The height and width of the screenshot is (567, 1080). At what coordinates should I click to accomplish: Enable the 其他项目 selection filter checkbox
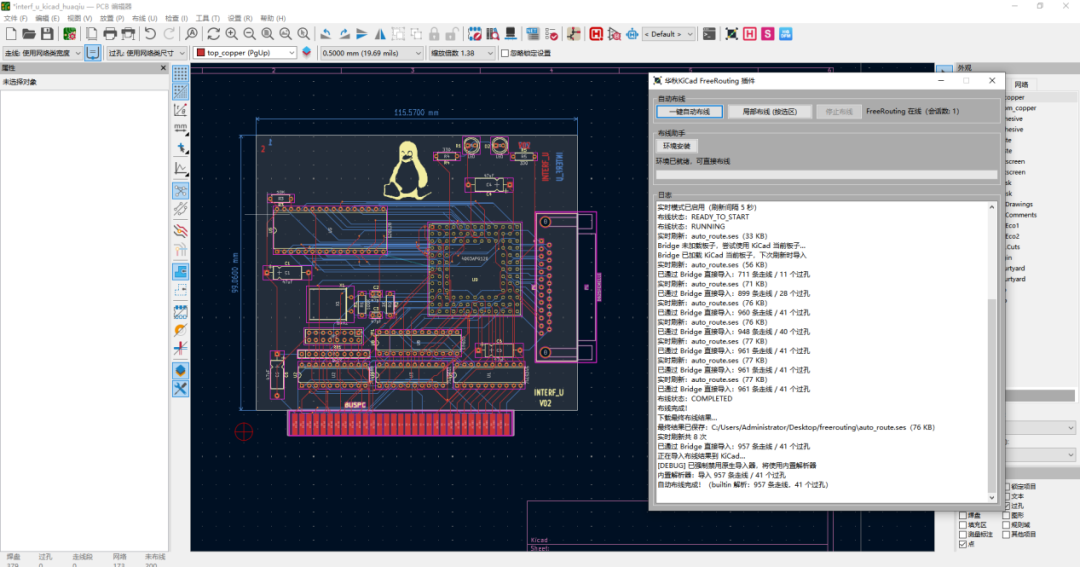tap(1006, 535)
